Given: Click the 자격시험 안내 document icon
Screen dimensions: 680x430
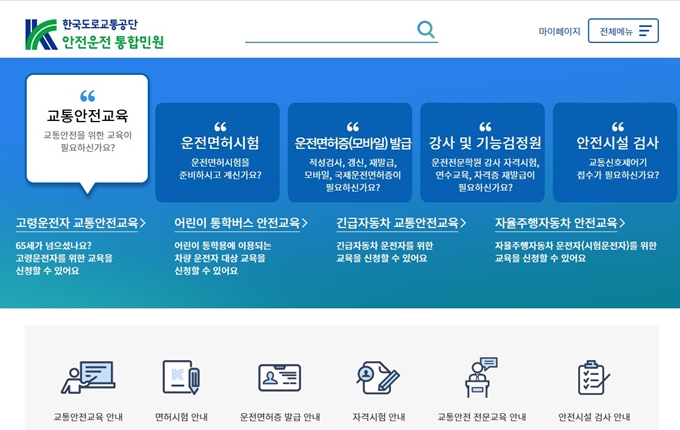Looking at the screenshot, I should click(x=378, y=378).
